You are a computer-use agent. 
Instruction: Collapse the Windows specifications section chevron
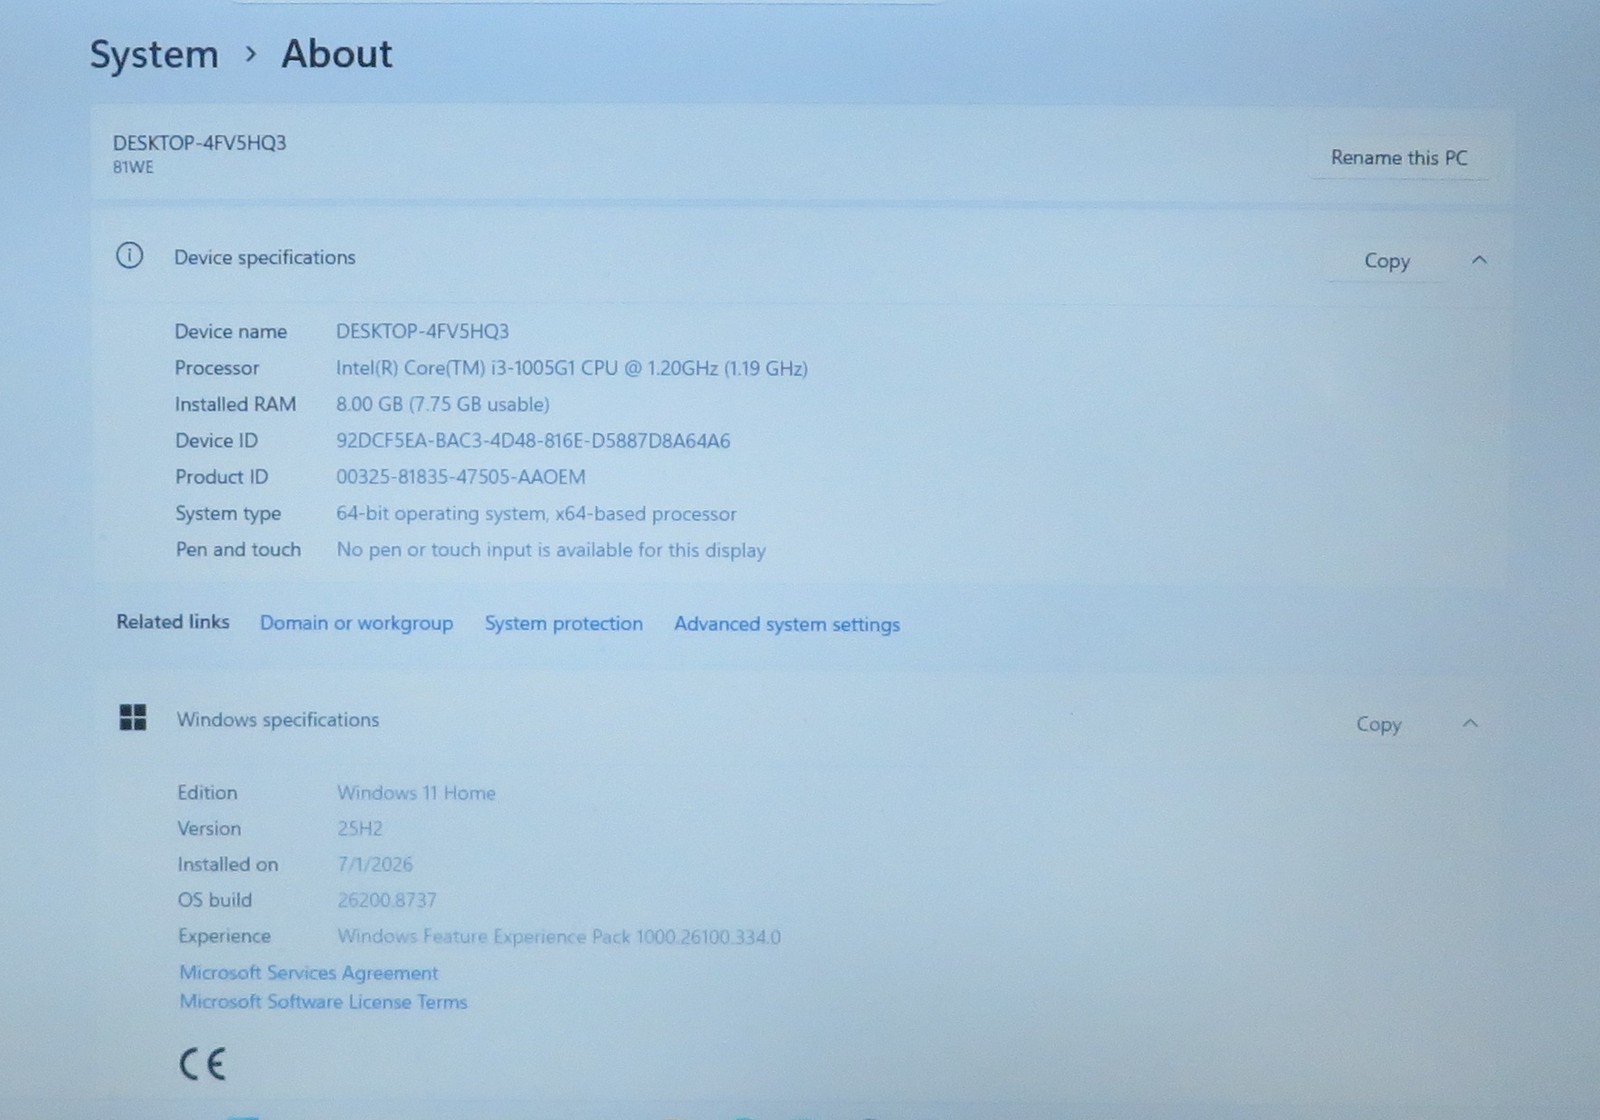coord(1470,723)
